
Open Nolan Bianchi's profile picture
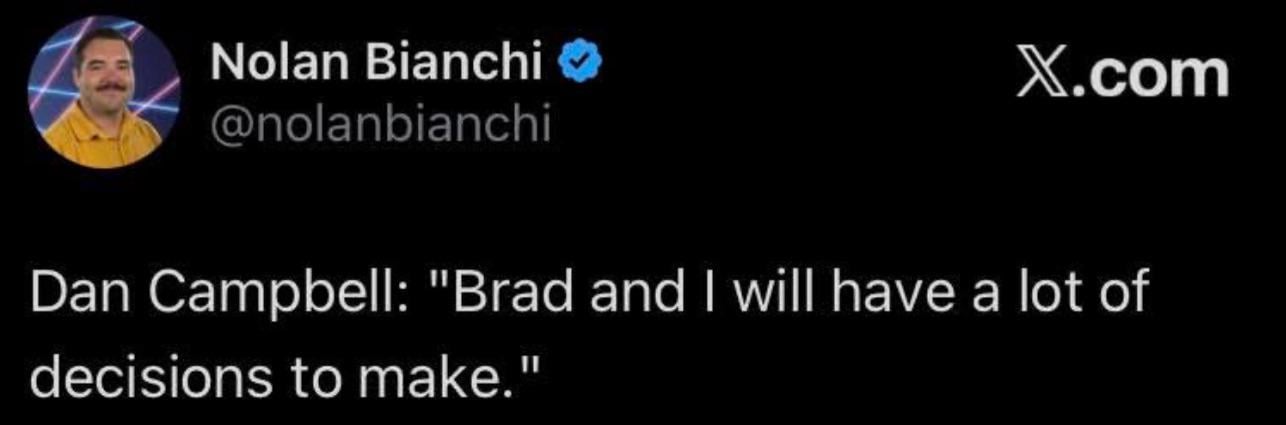point(103,90)
